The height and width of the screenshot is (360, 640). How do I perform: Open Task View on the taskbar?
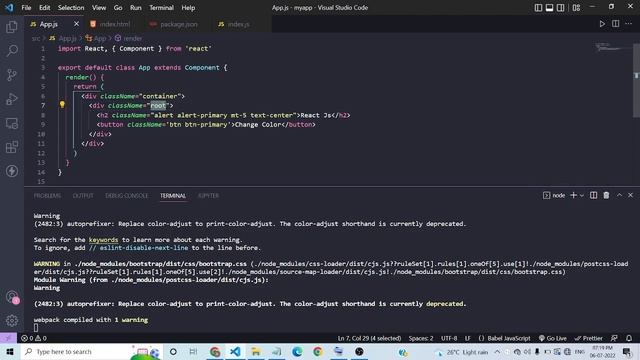coord(193,351)
